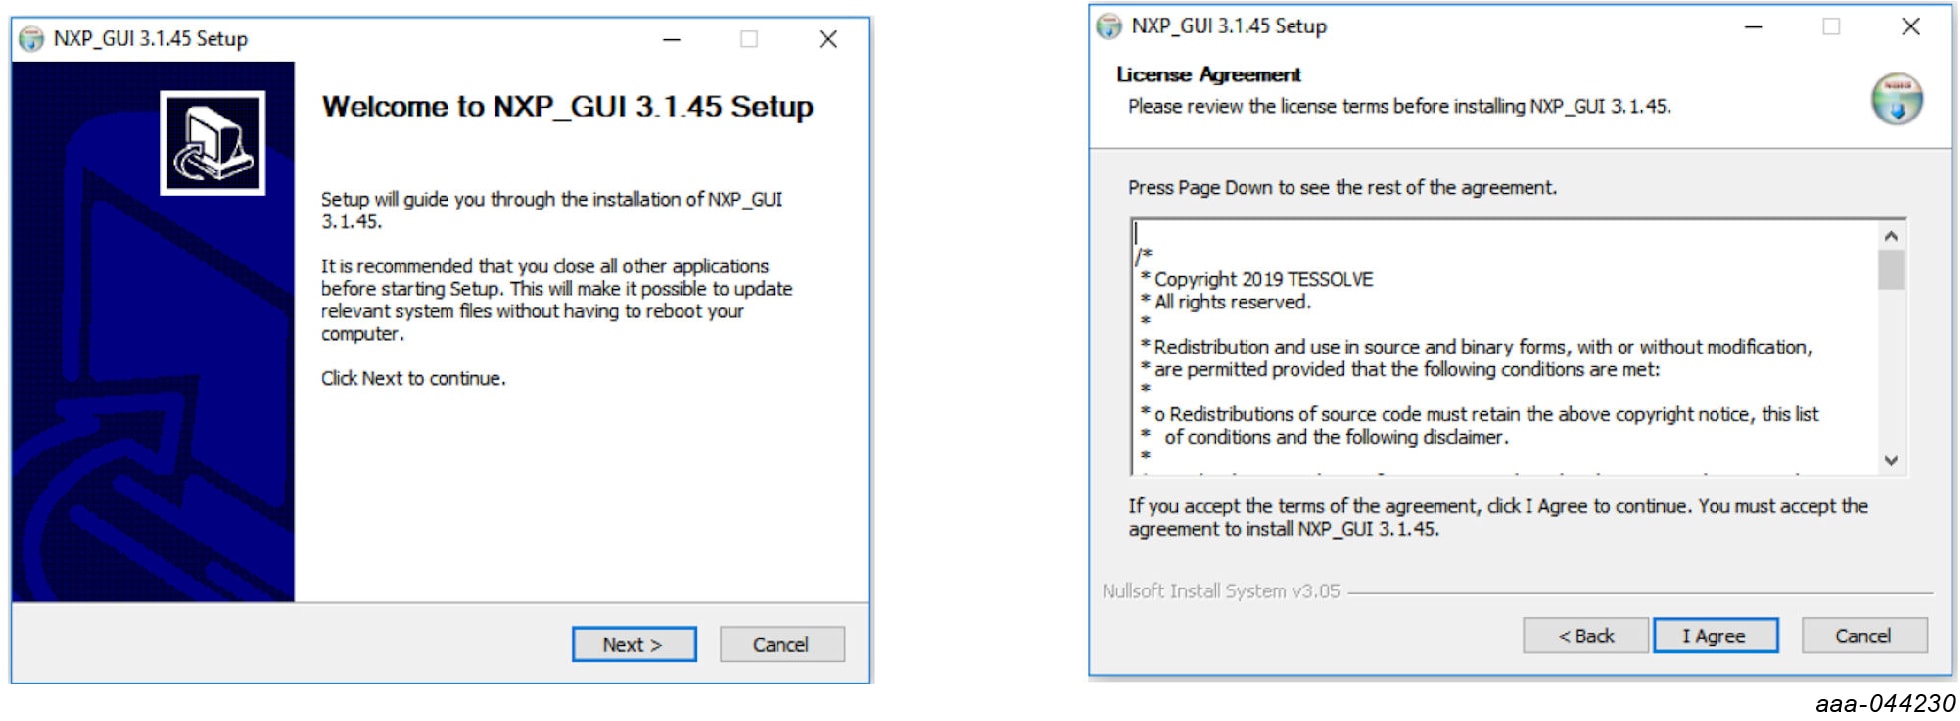
Task: Cancel the setup on the License Agreement page
Action: pos(1863,636)
